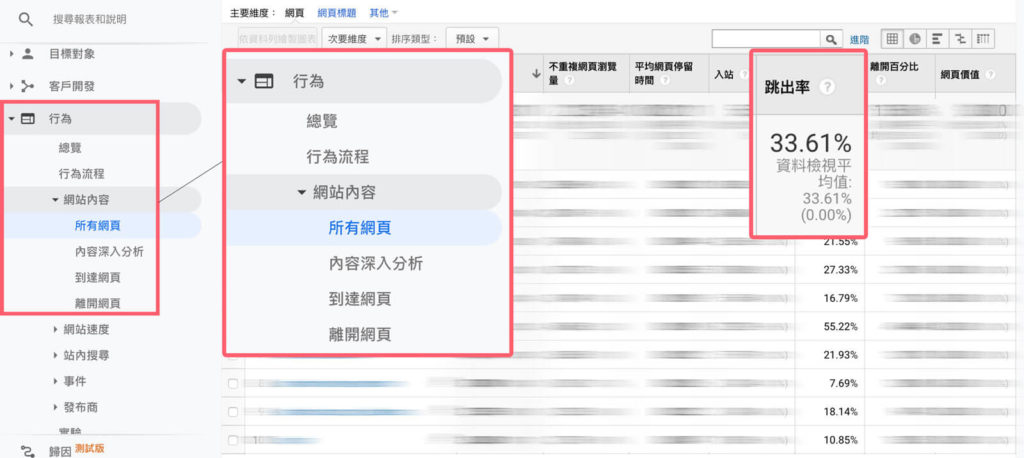Click the 歸因 attribution icon in sidebar

27,450
